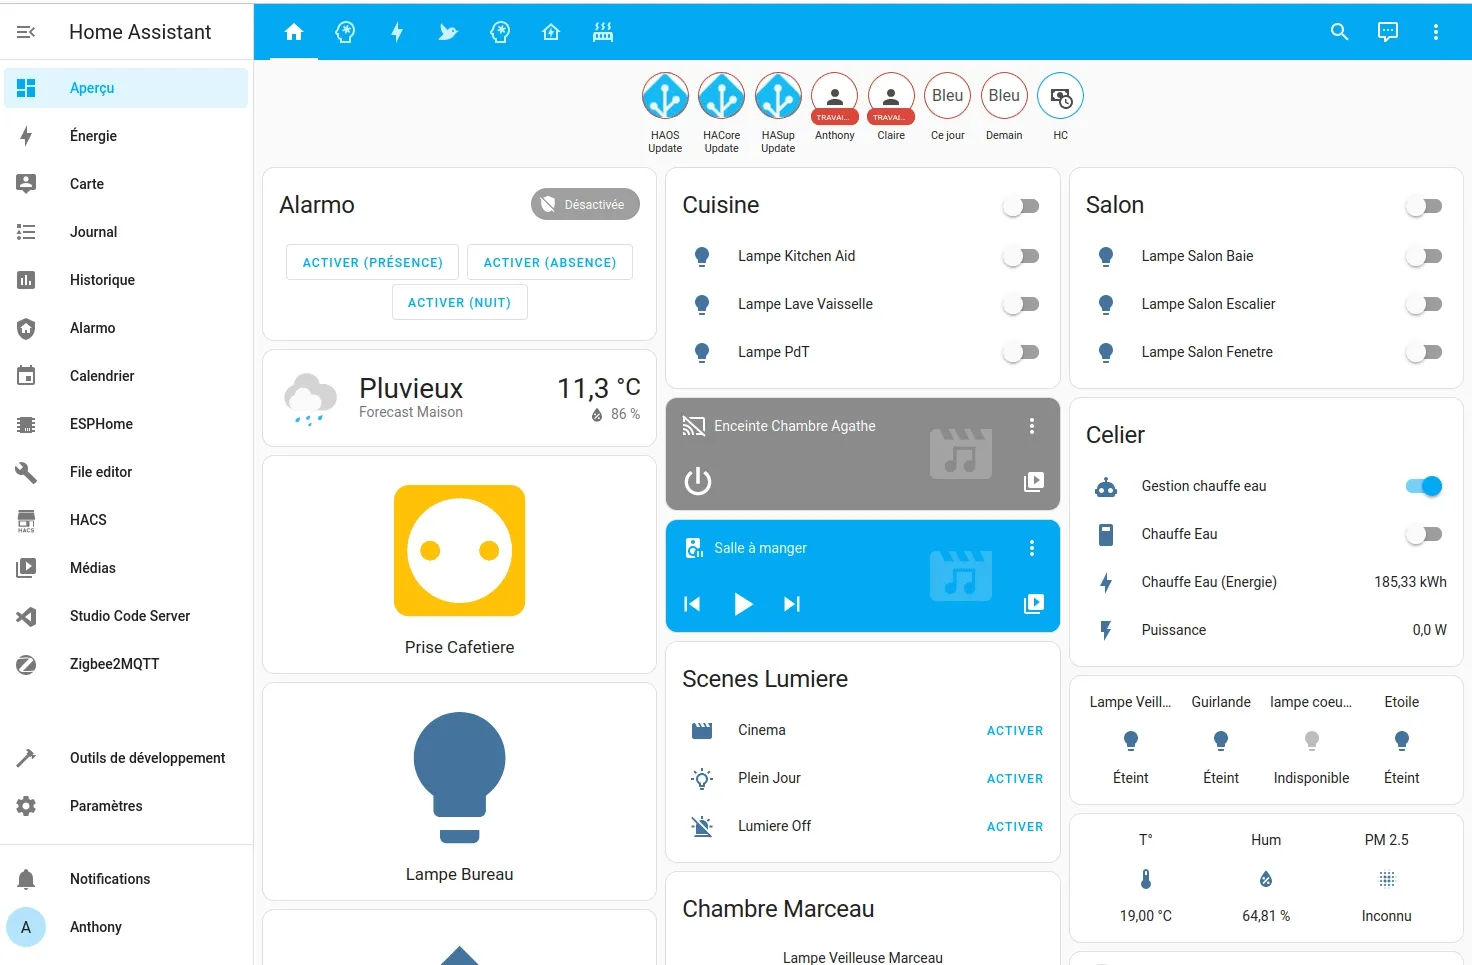Click the HACore Update badge
This screenshot has height=965, width=1472.
coord(721,97)
